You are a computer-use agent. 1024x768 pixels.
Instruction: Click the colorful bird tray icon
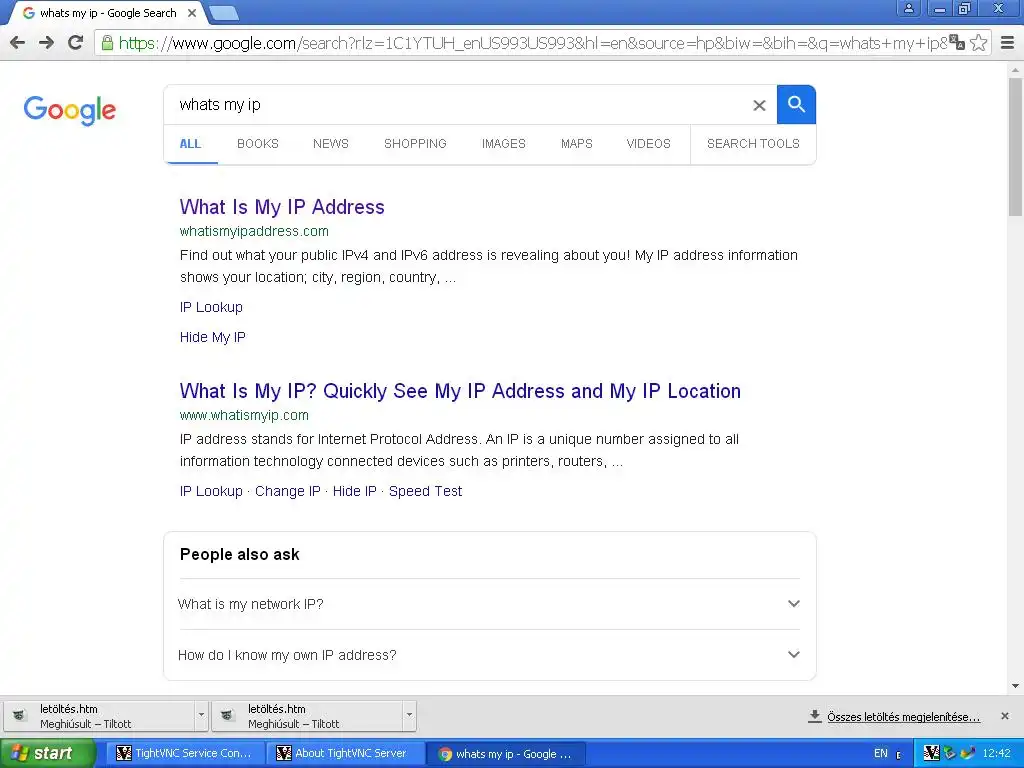[x=968, y=753]
